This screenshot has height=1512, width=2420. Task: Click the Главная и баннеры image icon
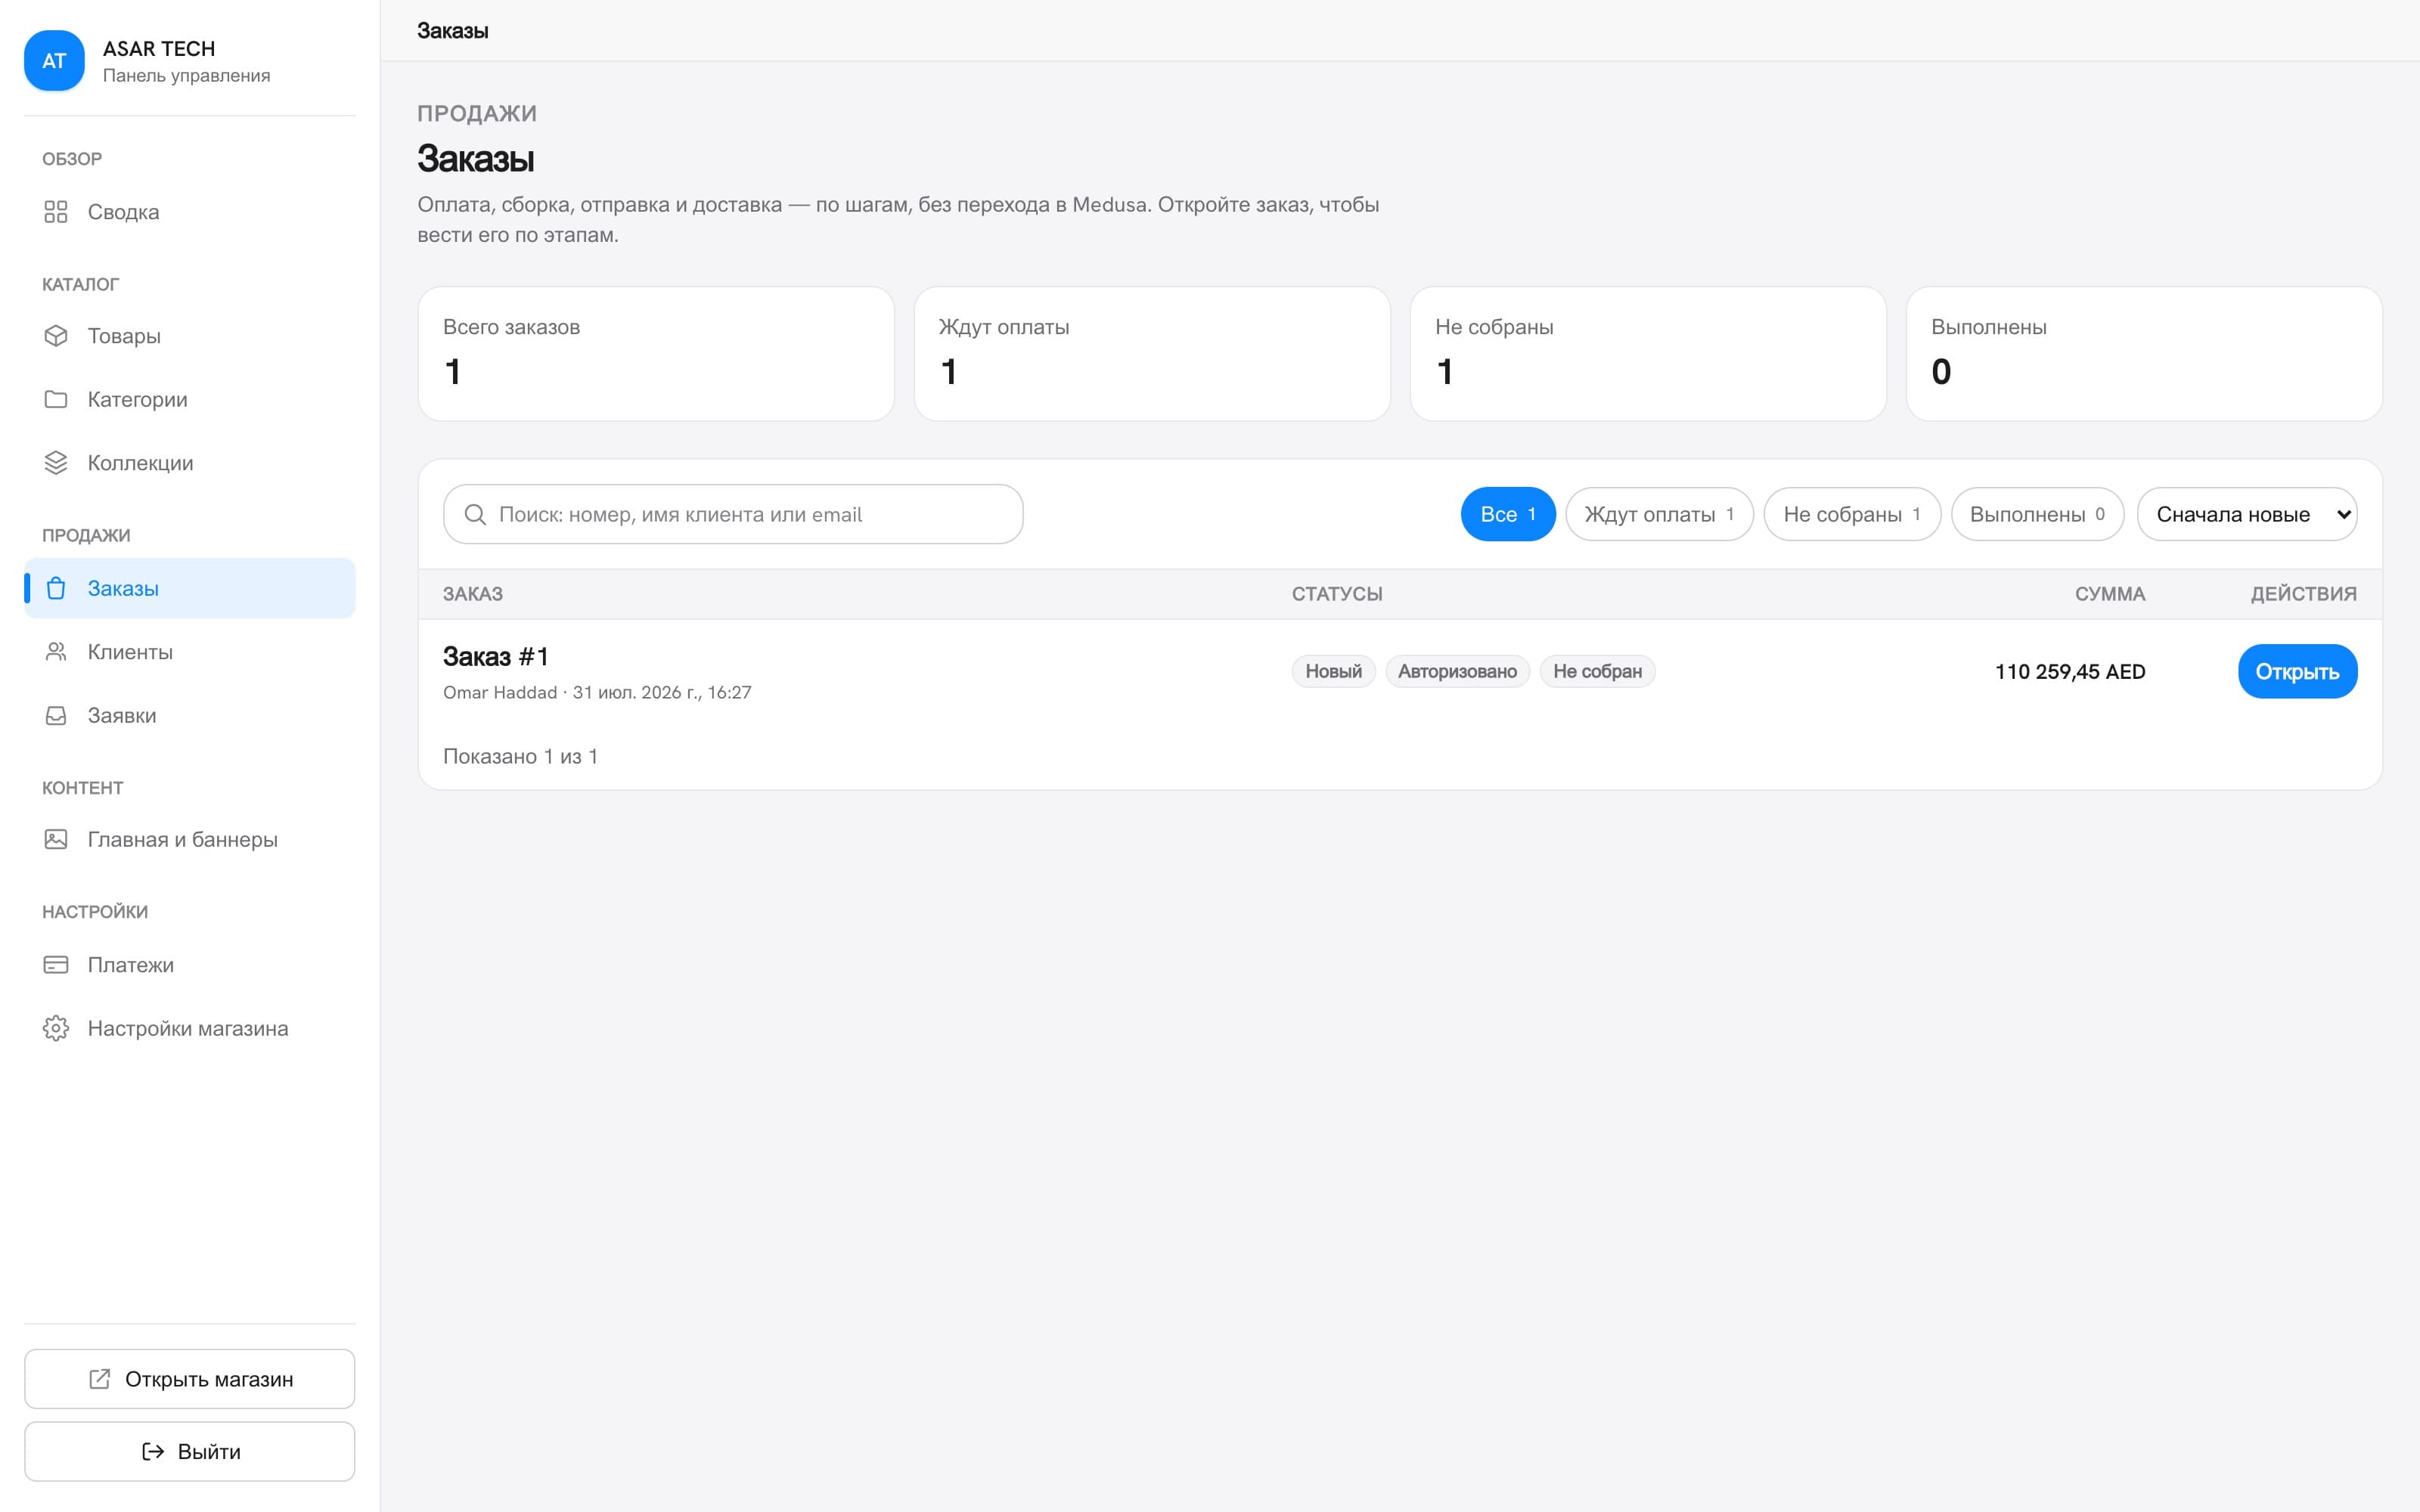(56, 839)
